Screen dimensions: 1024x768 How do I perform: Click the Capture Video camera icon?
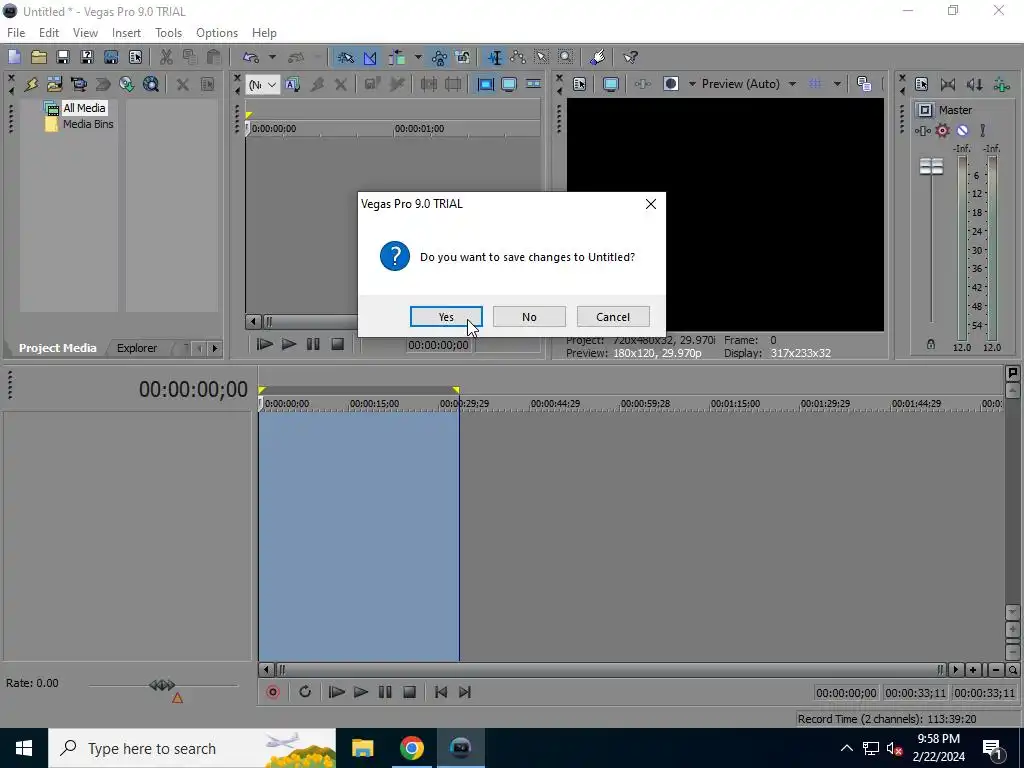click(78, 84)
